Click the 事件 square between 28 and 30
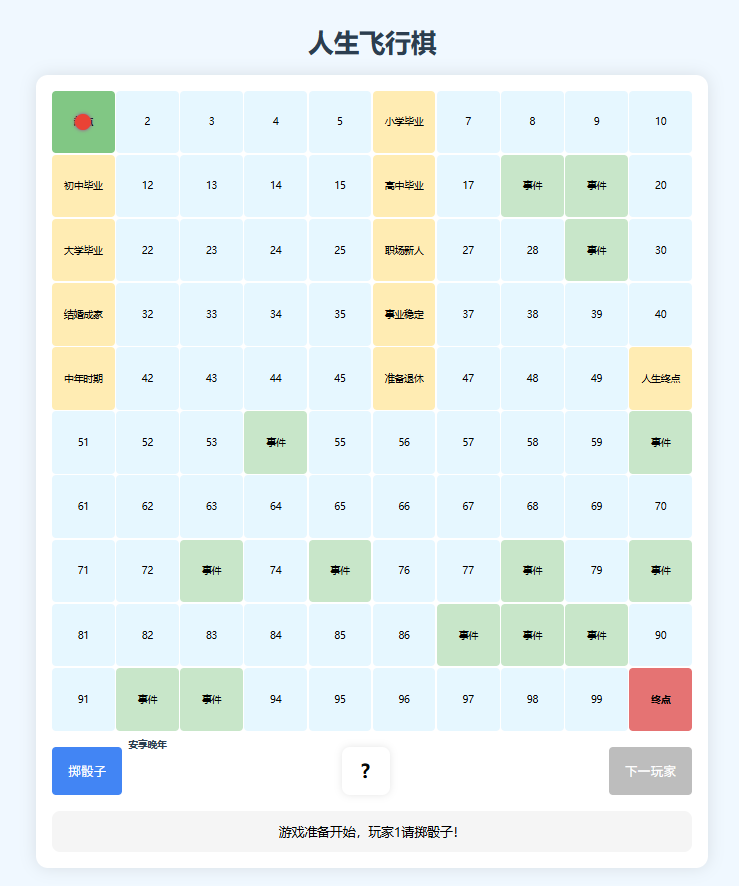The width and height of the screenshot is (739, 886). click(x=596, y=250)
